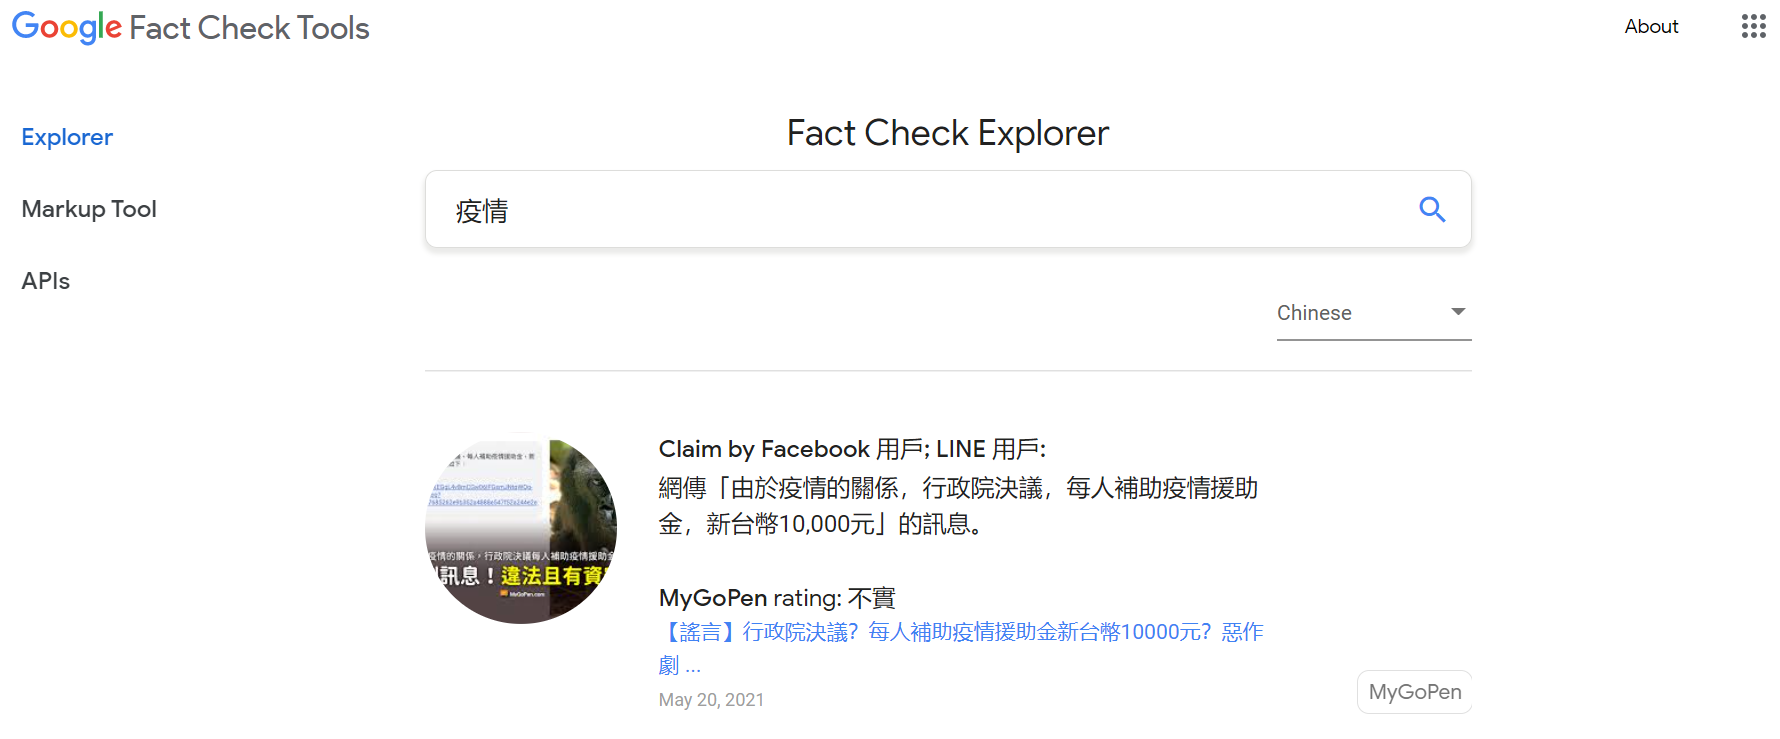The image size is (1780, 739).
Task: Click the claim text about 疫情援助金
Action: click(958, 506)
